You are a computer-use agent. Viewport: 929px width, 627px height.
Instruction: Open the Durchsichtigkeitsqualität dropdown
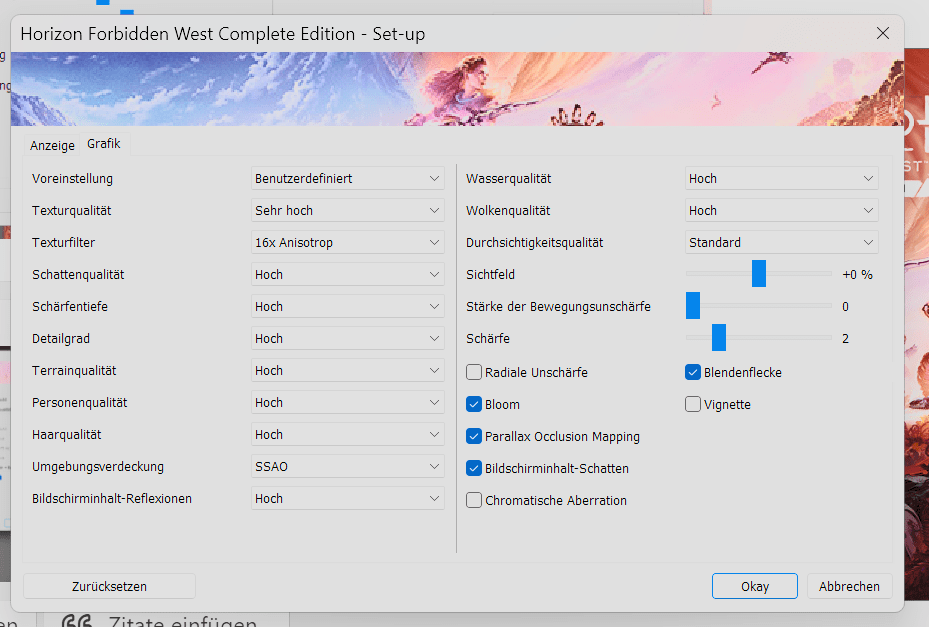coord(781,243)
